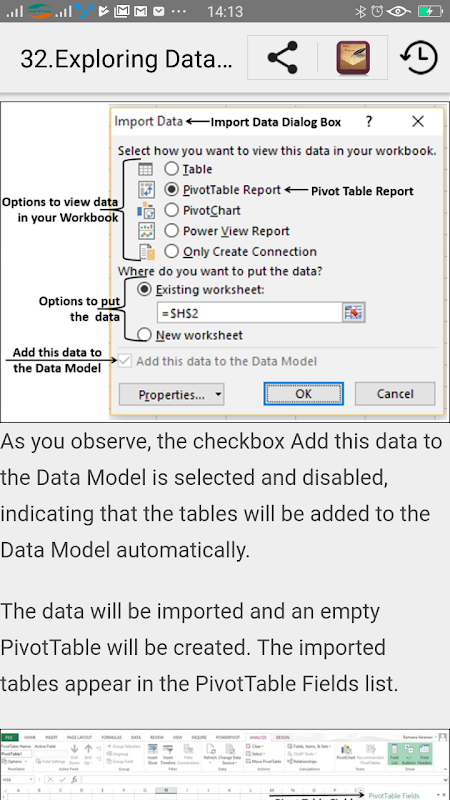Click the Only Create Connection icon

[147, 252]
